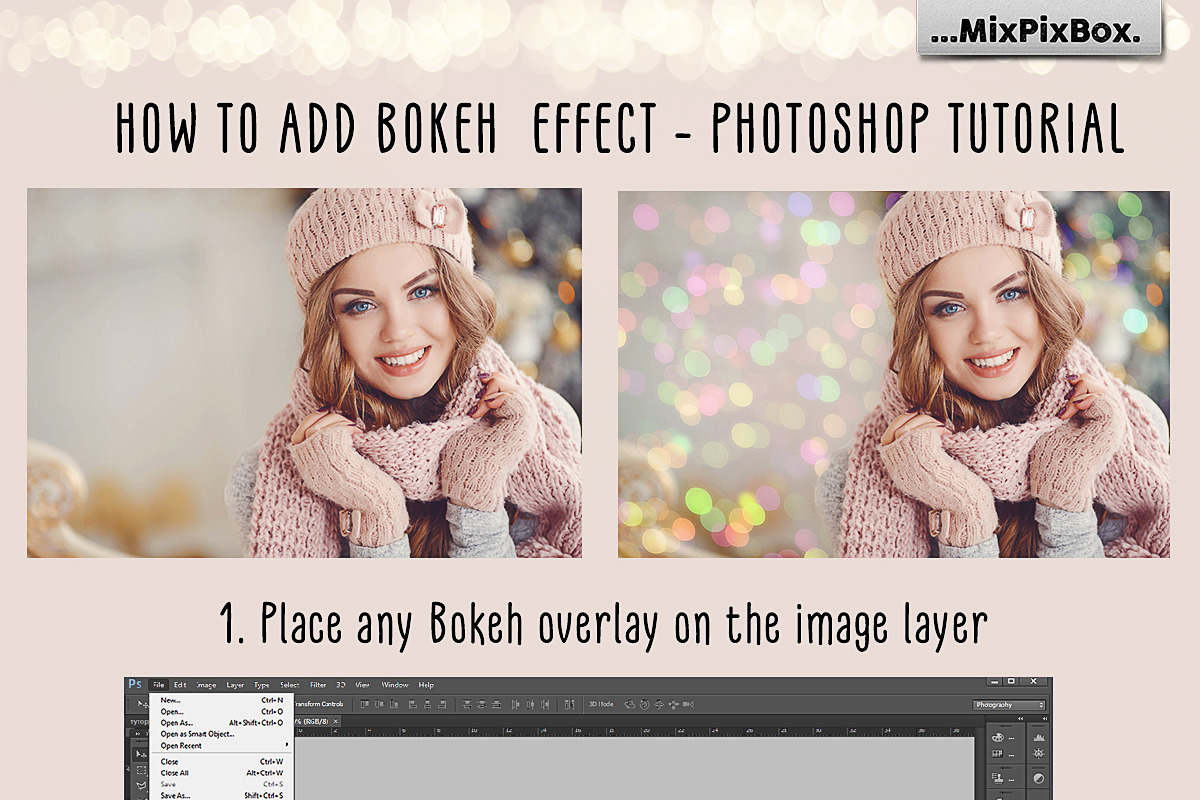The width and height of the screenshot is (1200, 800).
Task: Open the Edit menu
Action: (x=180, y=685)
